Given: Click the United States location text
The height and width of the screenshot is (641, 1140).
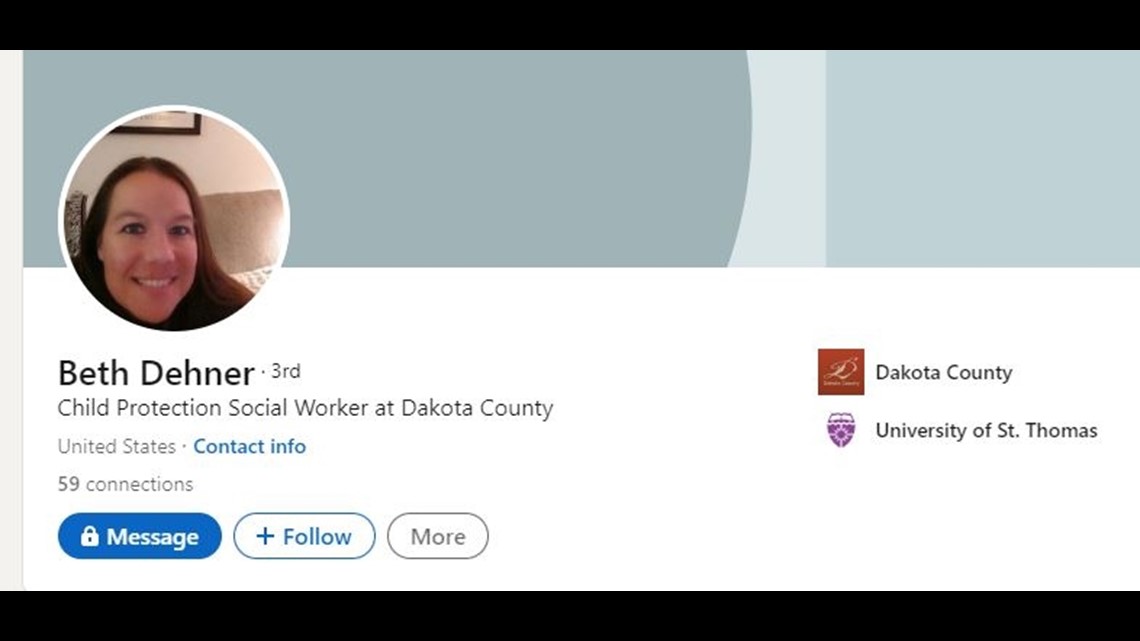Looking at the screenshot, I should (x=117, y=446).
